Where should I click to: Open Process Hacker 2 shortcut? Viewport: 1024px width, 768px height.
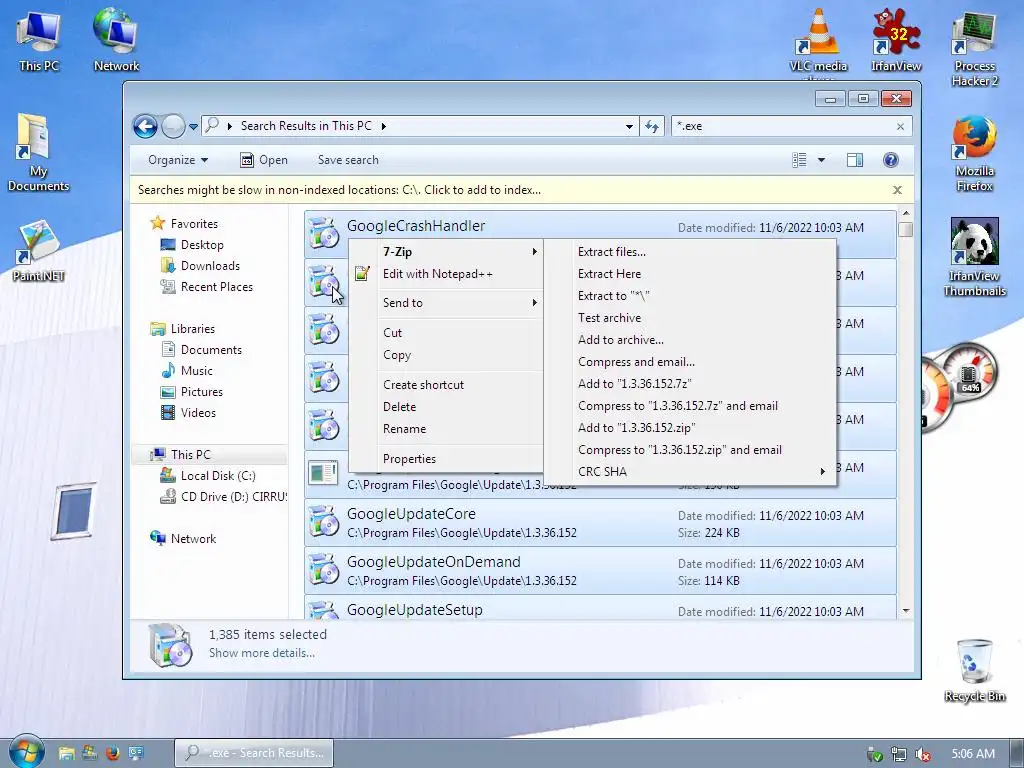pyautogui.click(x=974, y=49)
